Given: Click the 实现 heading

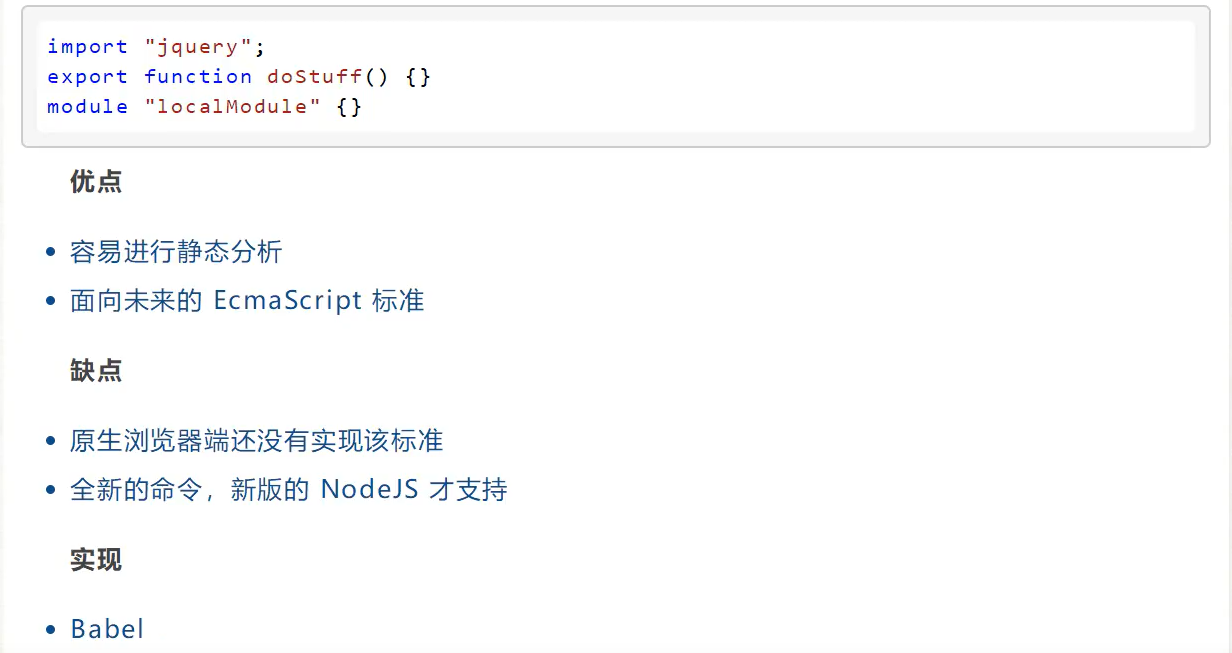Looking at the screenshot, I should pos(96,559).
